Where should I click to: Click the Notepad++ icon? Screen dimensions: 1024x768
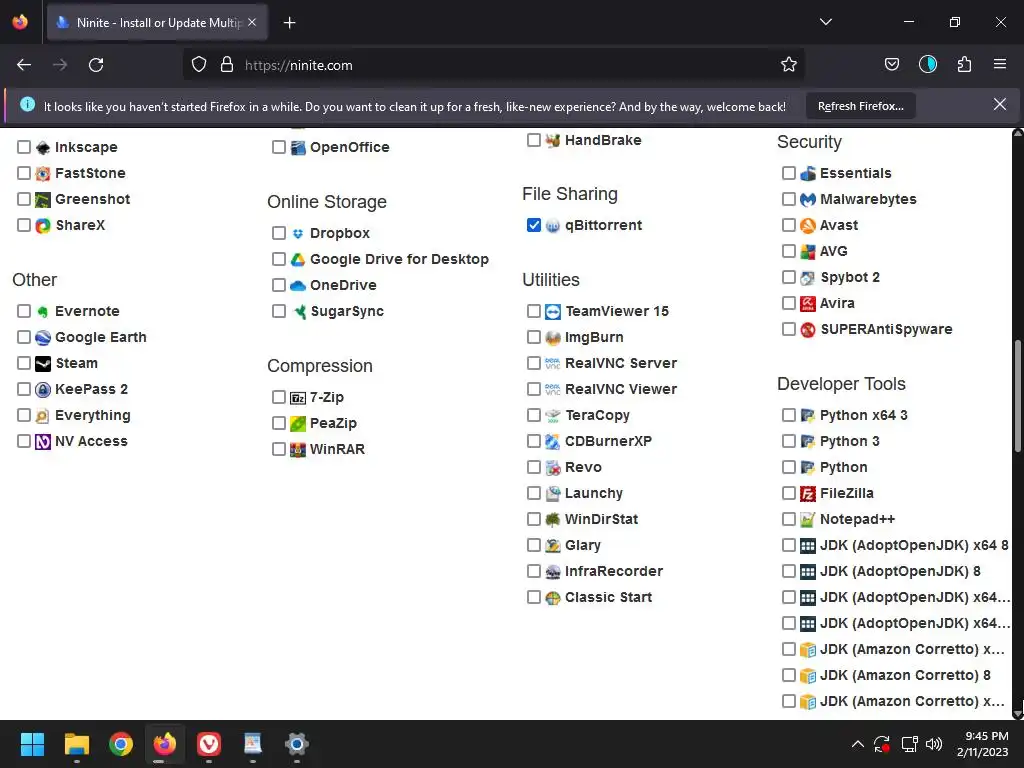808,520
